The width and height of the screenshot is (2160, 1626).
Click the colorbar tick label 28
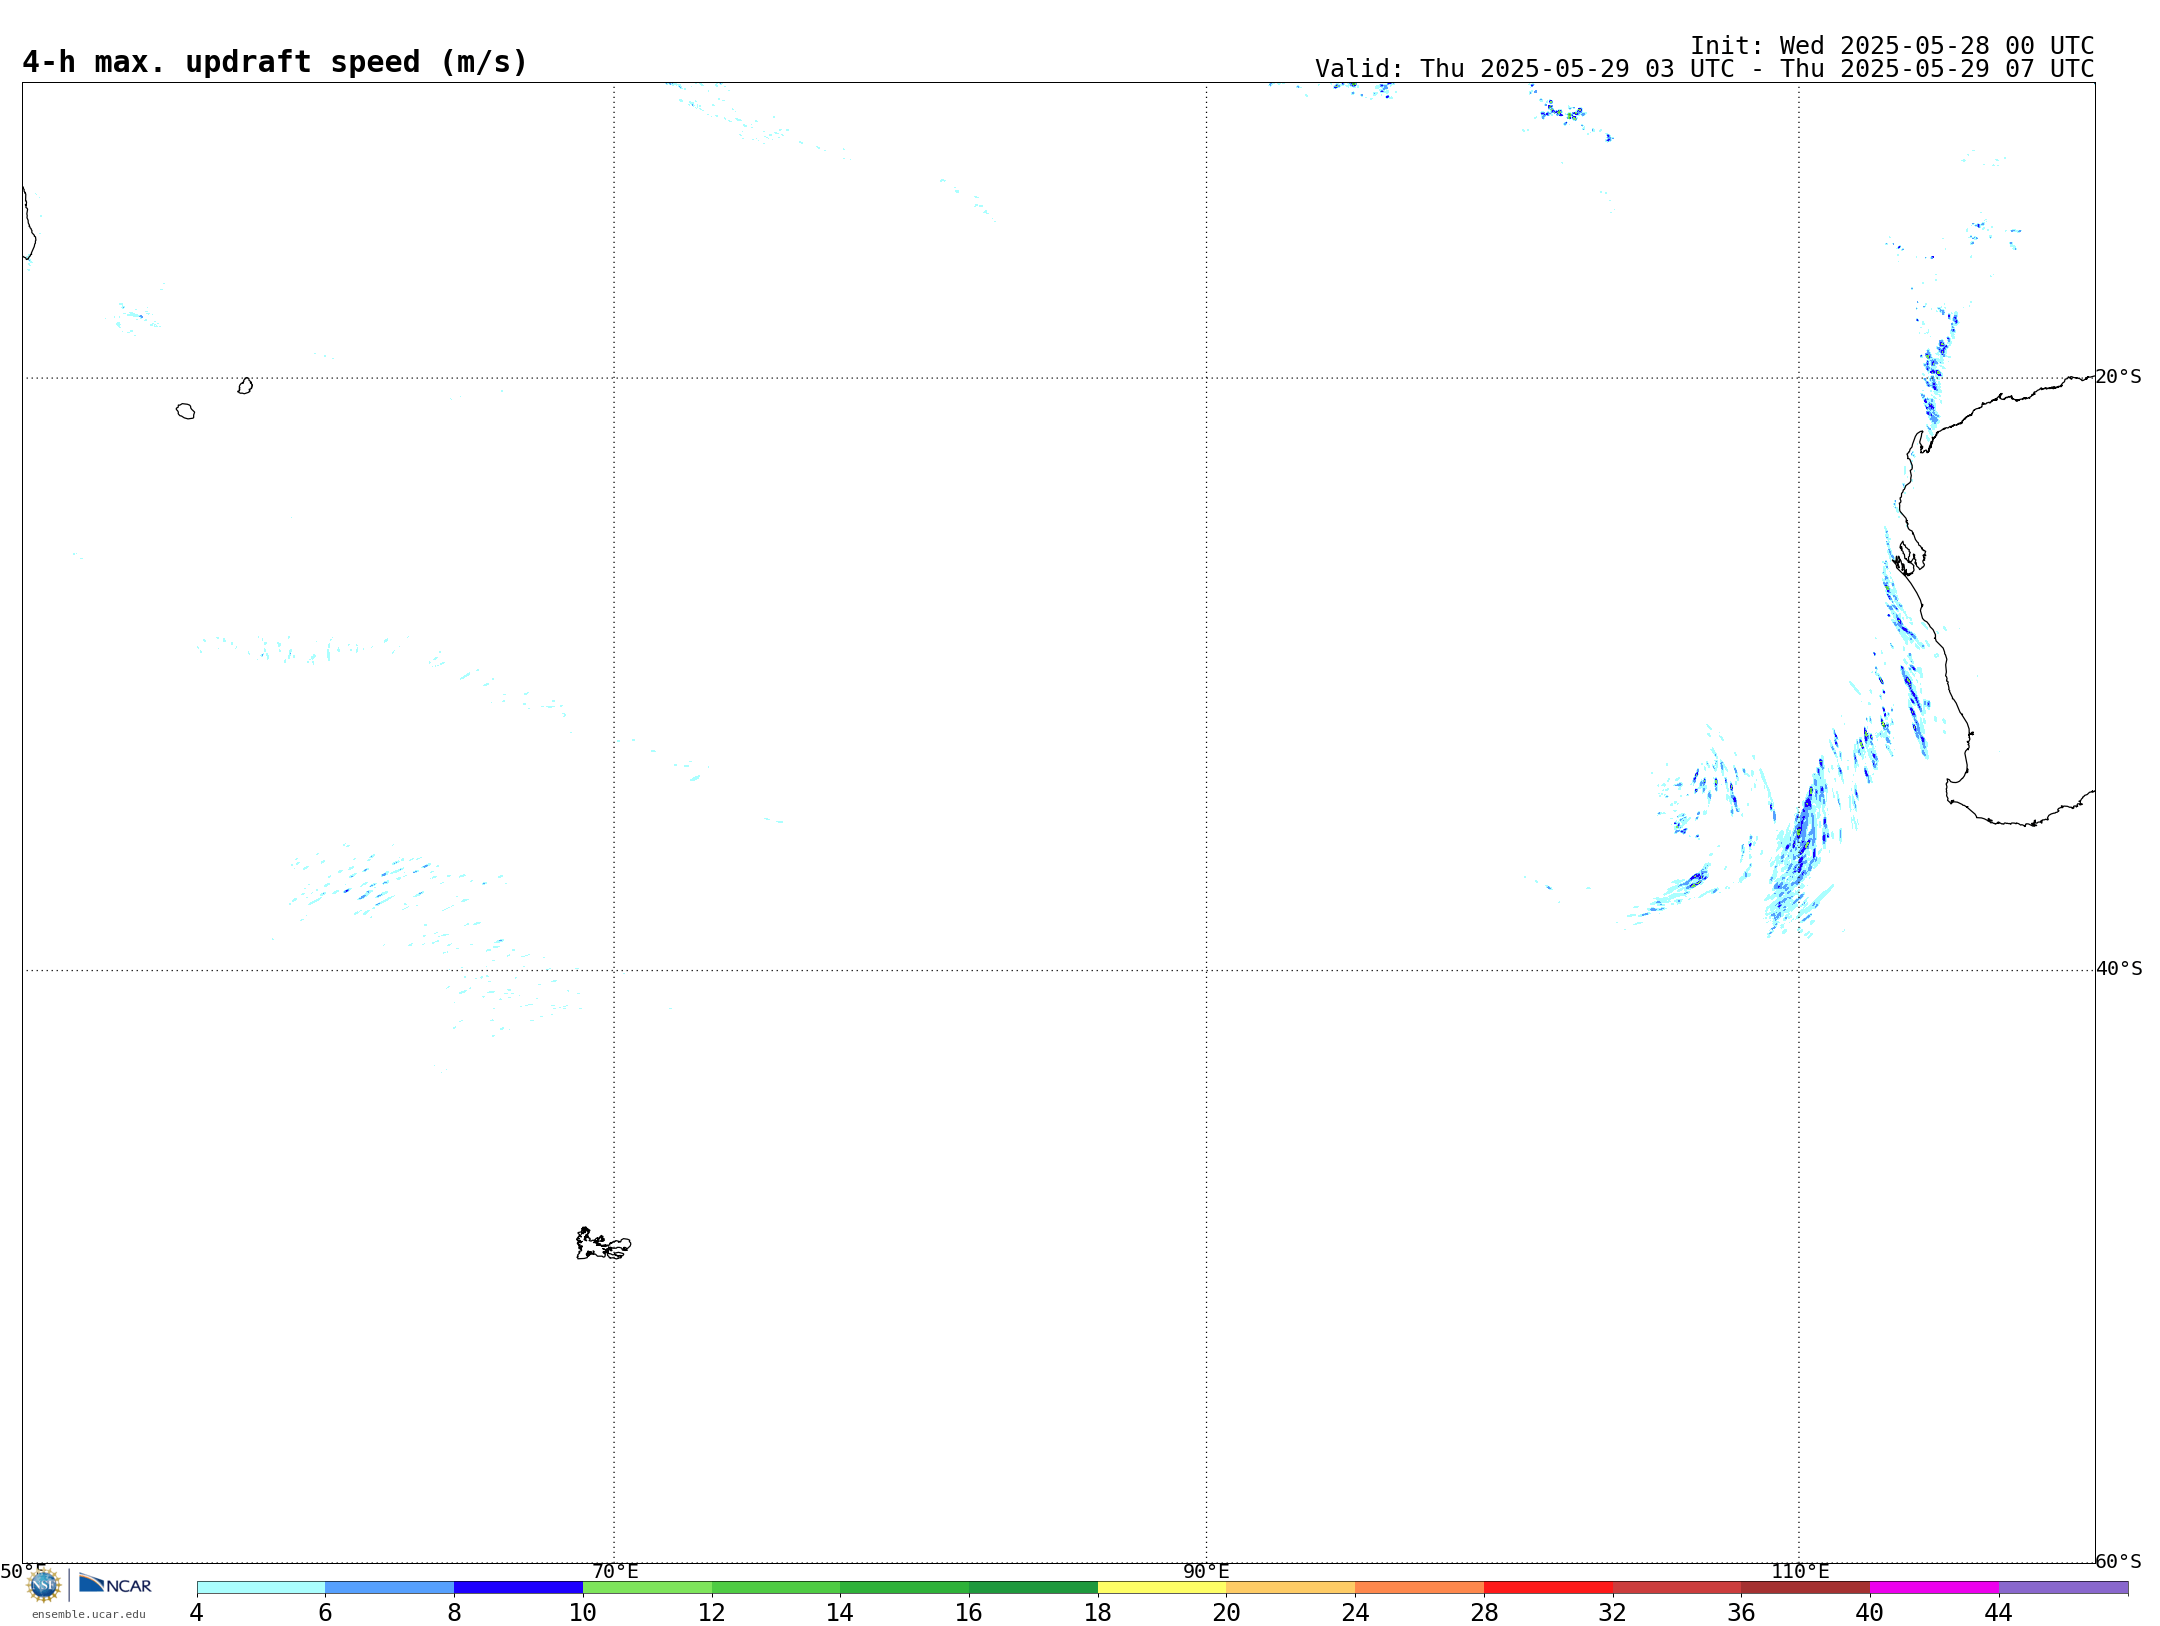tap(1484, 1612)
